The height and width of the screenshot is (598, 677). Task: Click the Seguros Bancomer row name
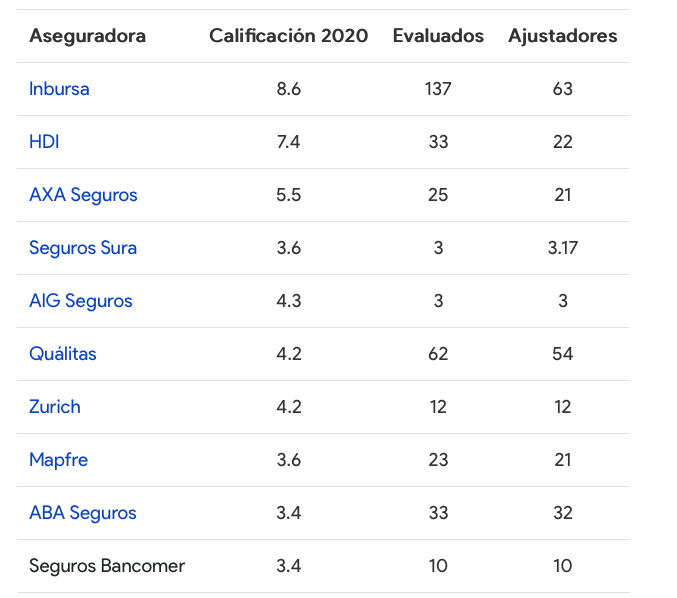(x=107, y=566)
